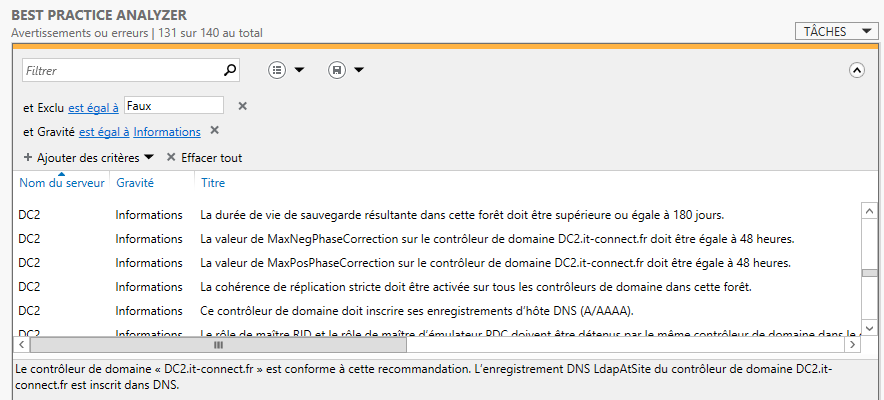Sort by Gravité column header
This screenshot has height=400, width=884.
coord(135,184)
